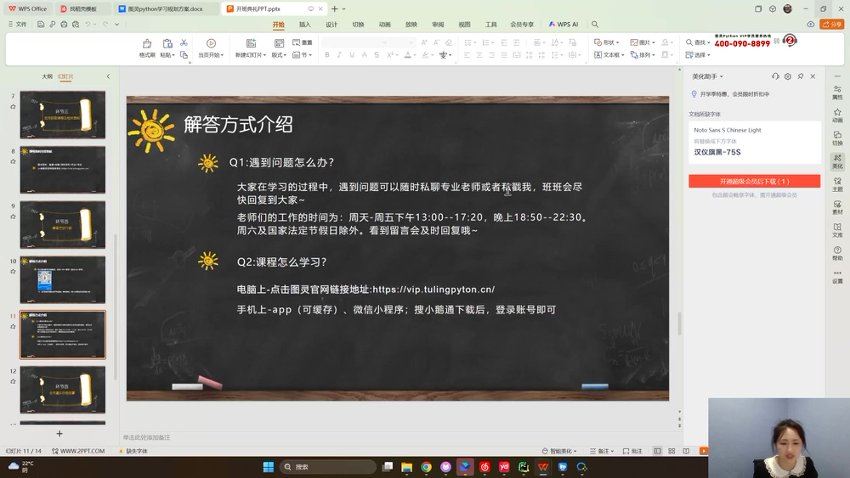
Task: Click the Redo arrow in quick toolbar
Action: (106, 24)
